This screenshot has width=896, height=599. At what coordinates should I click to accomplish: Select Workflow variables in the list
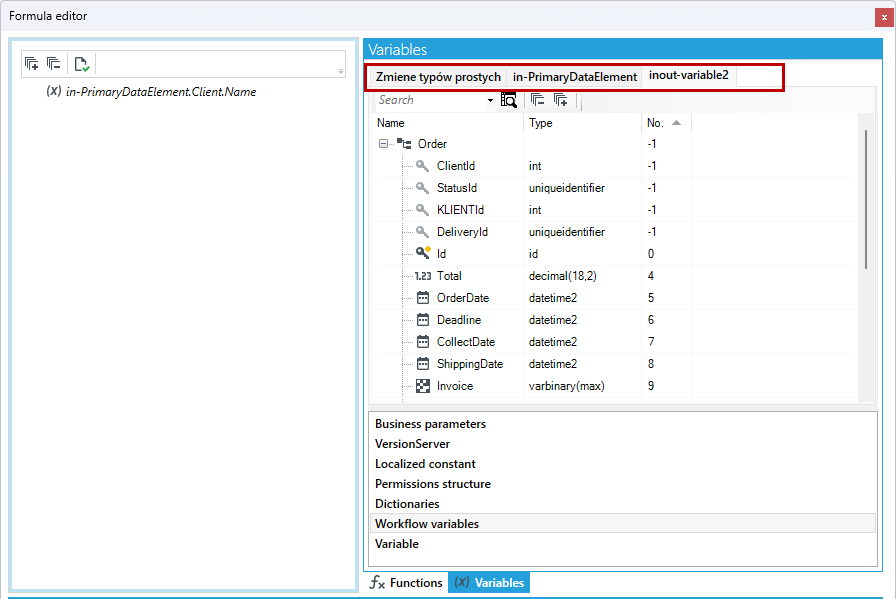623,524
